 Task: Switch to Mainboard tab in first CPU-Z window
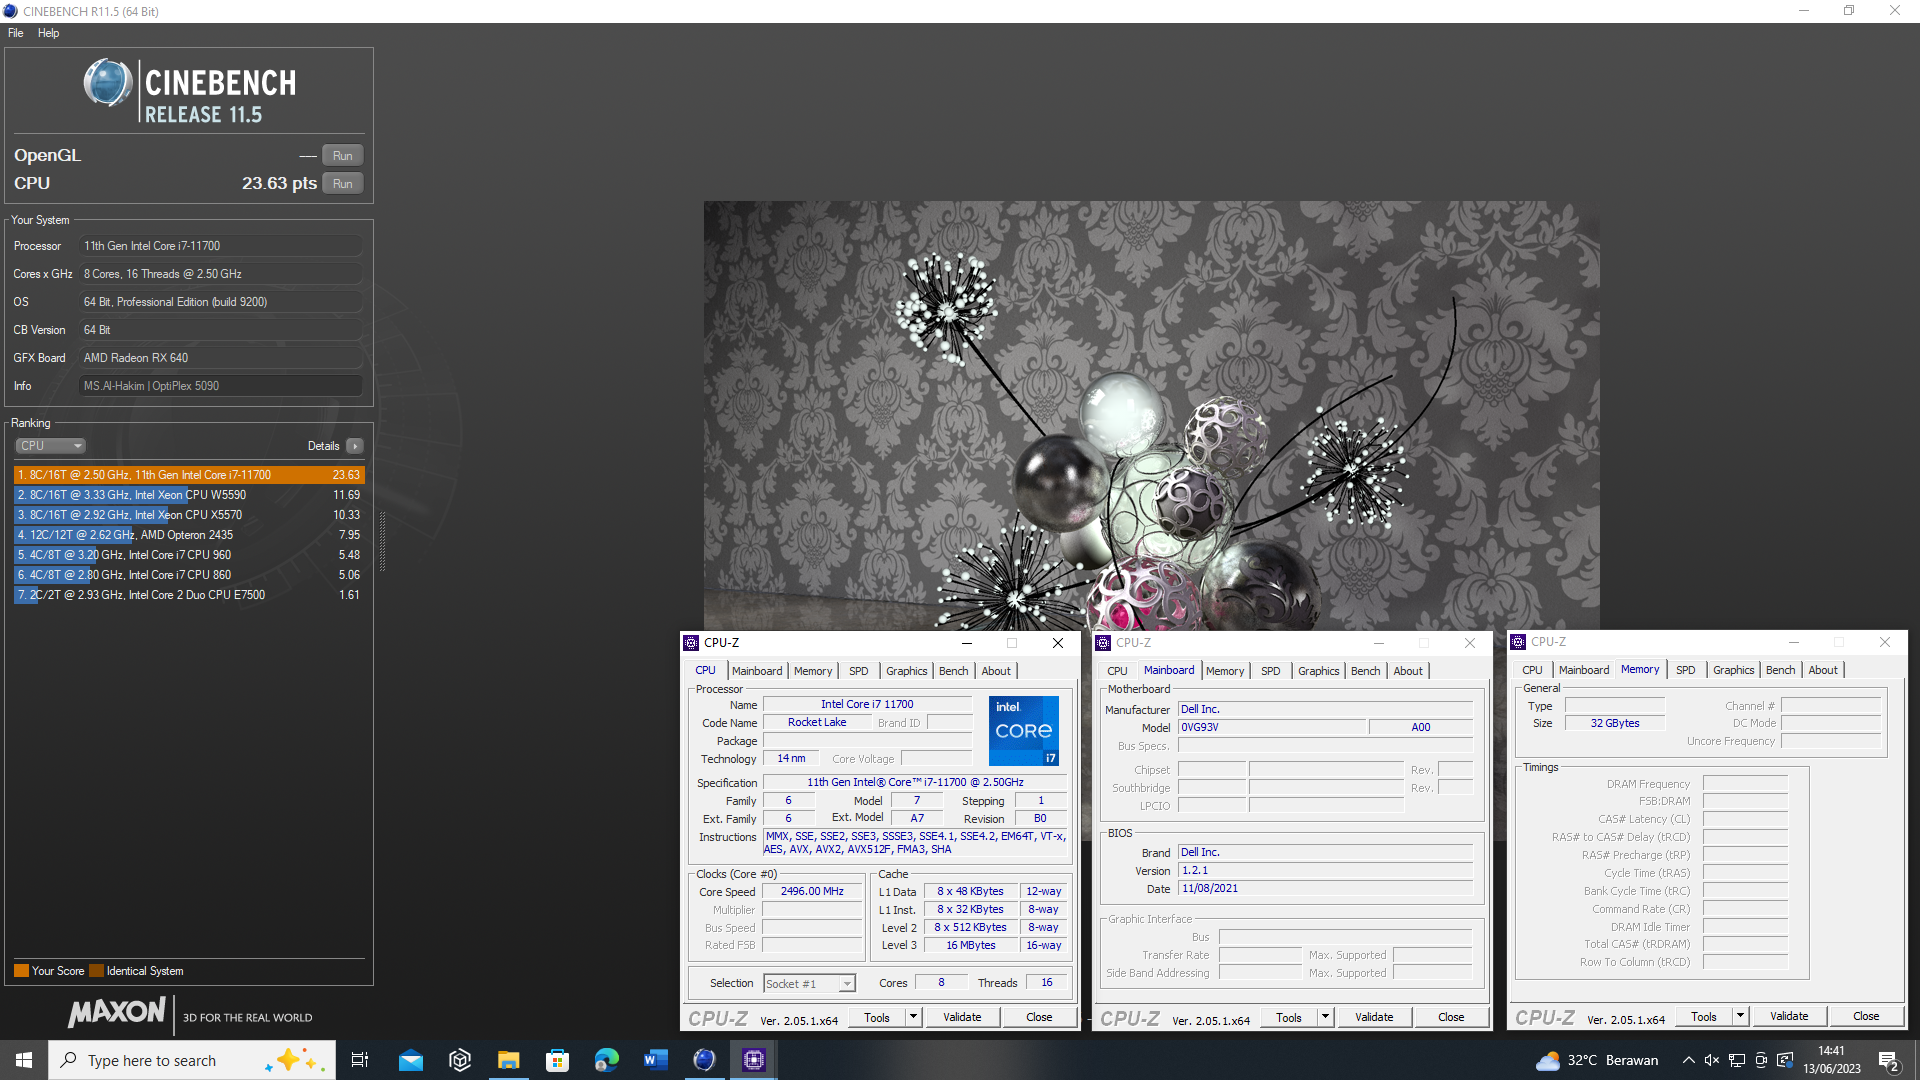pos(757,671)
